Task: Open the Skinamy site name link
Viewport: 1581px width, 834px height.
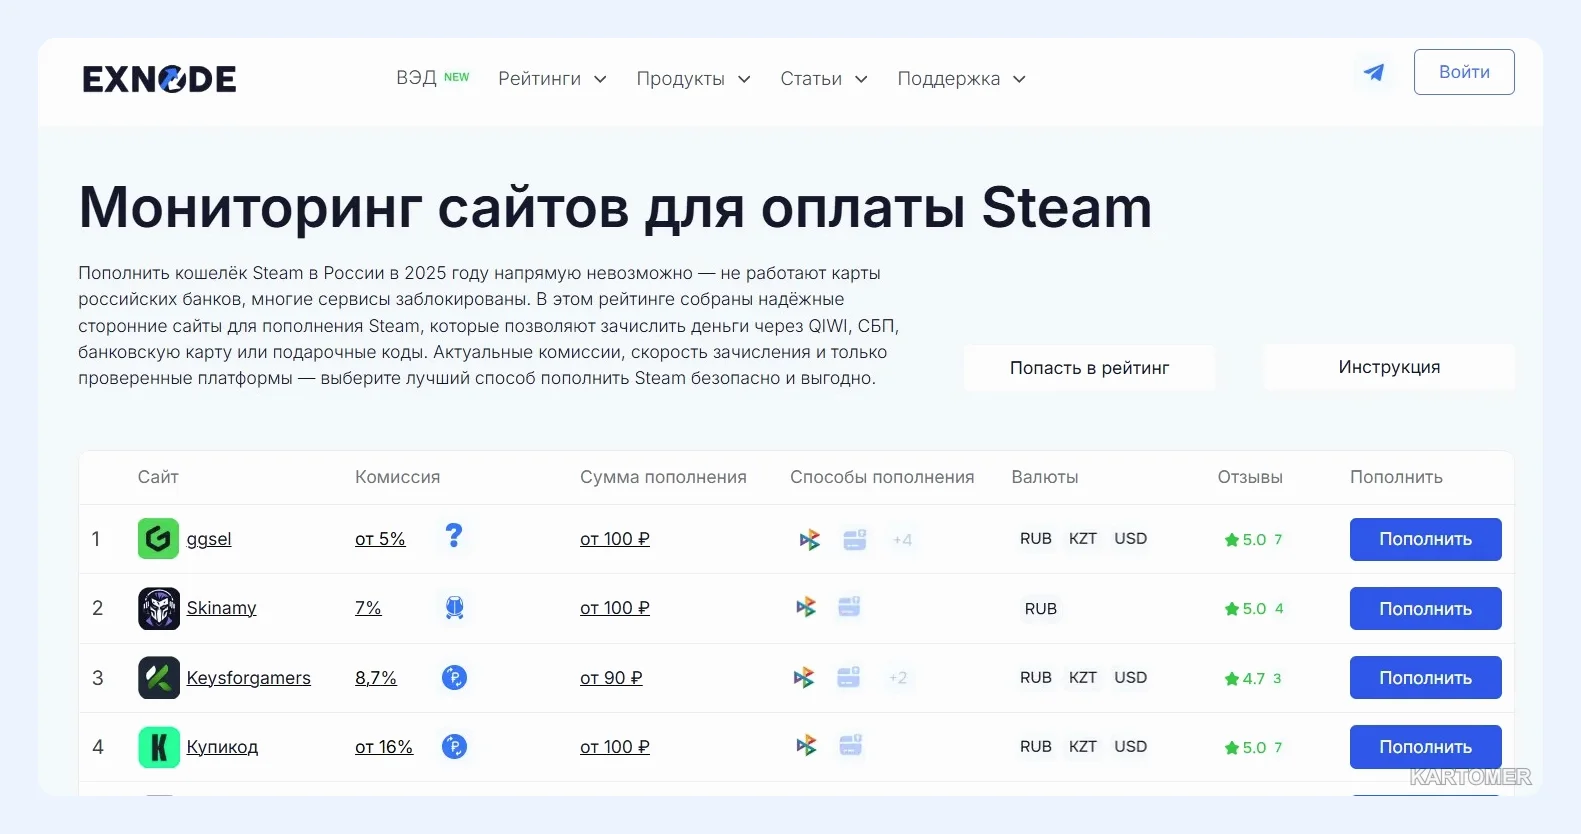Action: click(221, 608)
